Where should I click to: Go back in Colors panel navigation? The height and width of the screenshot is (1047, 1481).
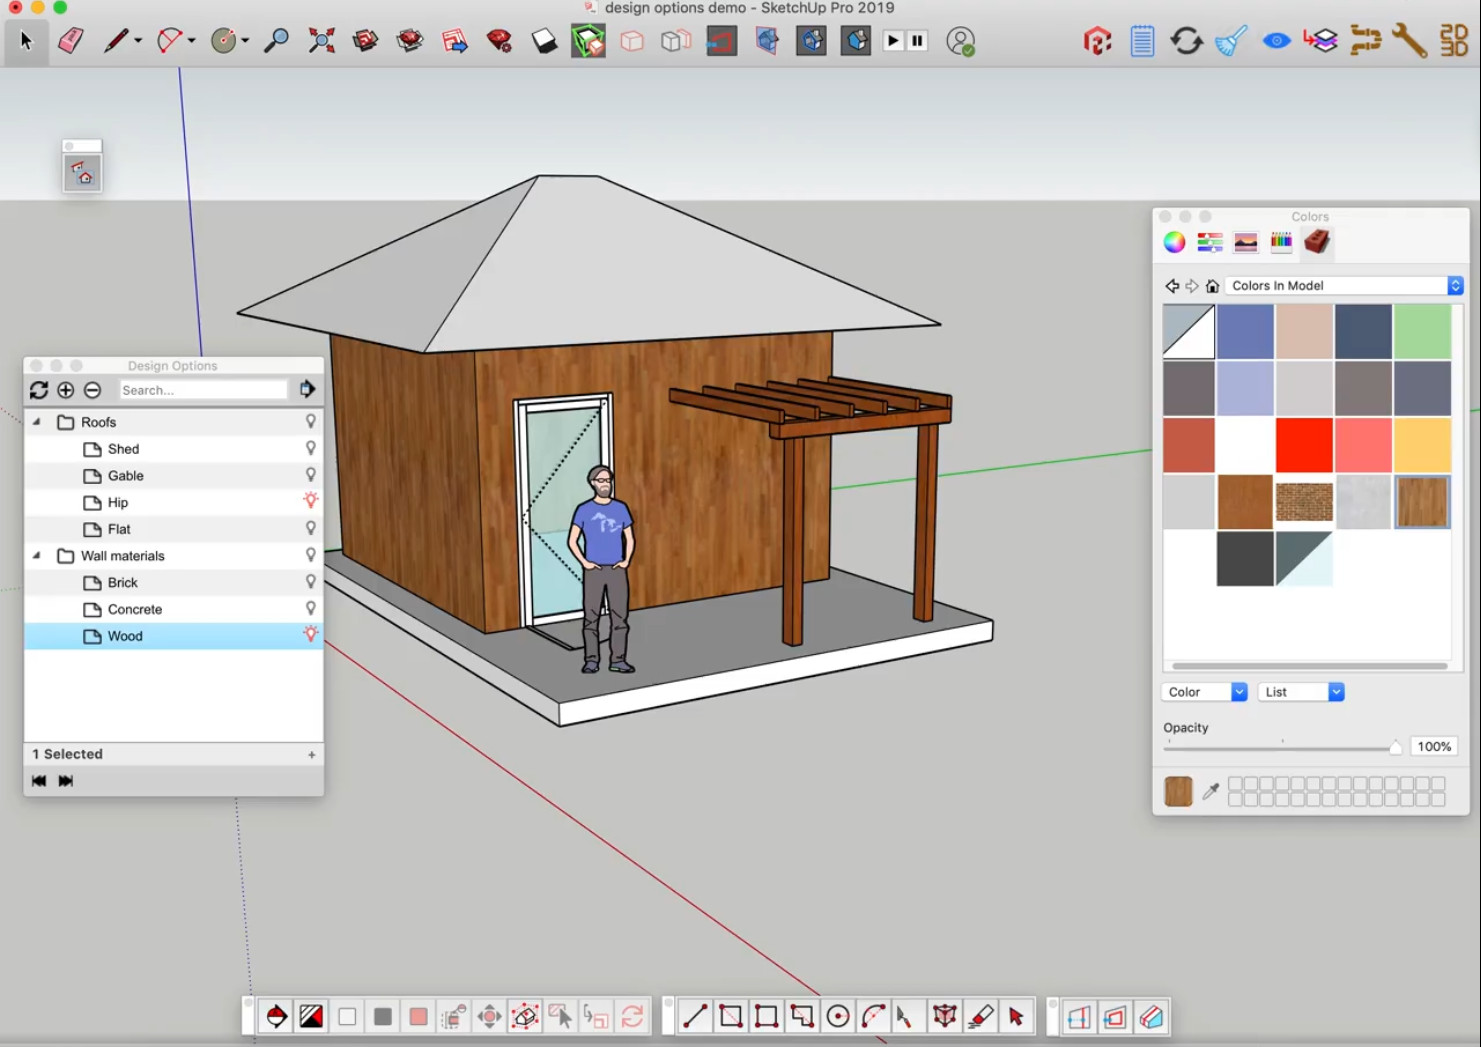[1172, 286]
